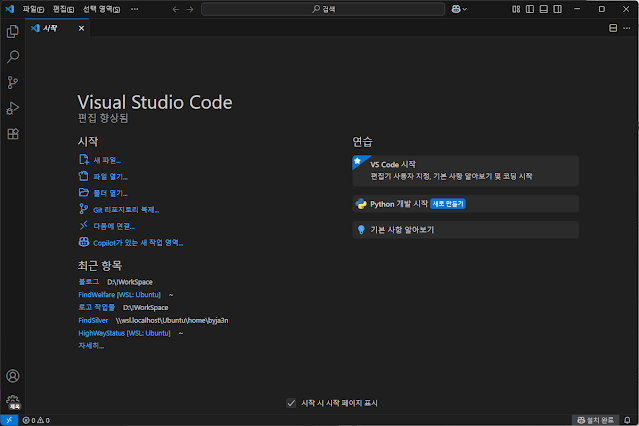Toggle primary side bar visibility
The image size is (639, 426).
pyautogui.click(x=530, y=9)
